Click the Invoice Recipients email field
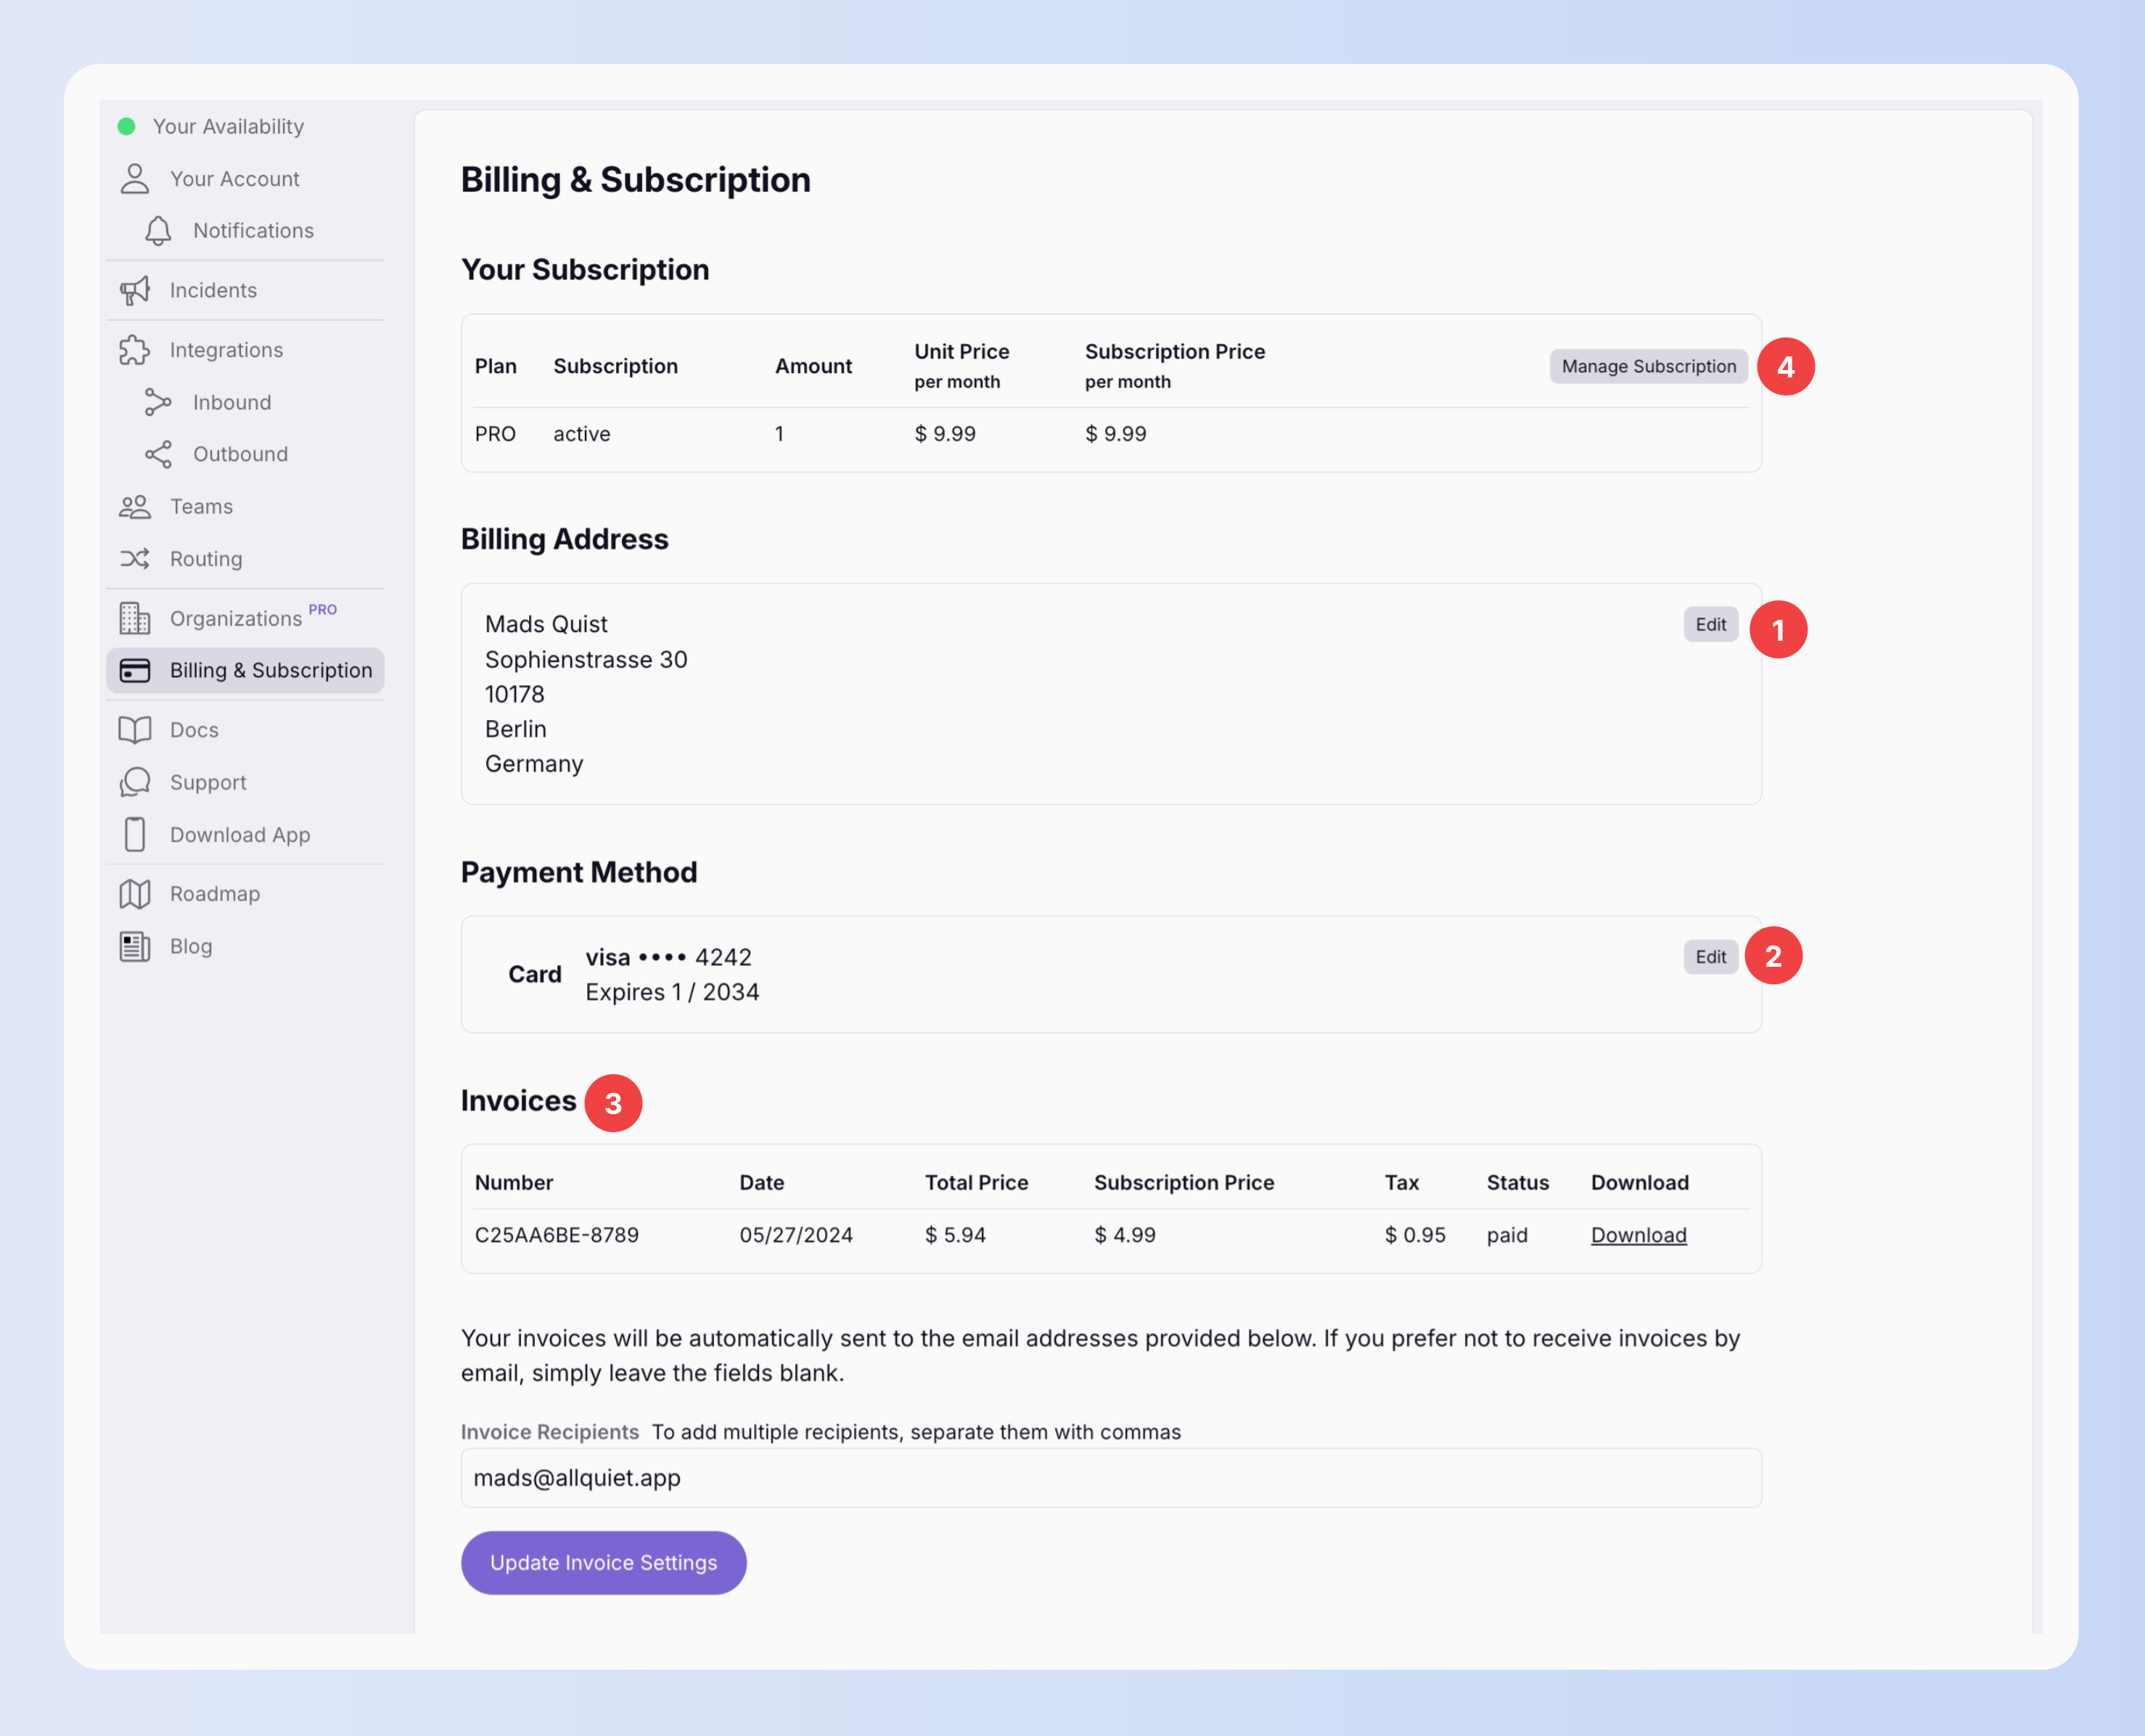Viewport: 2145px width, 1736px height. coord(1110,1478)
